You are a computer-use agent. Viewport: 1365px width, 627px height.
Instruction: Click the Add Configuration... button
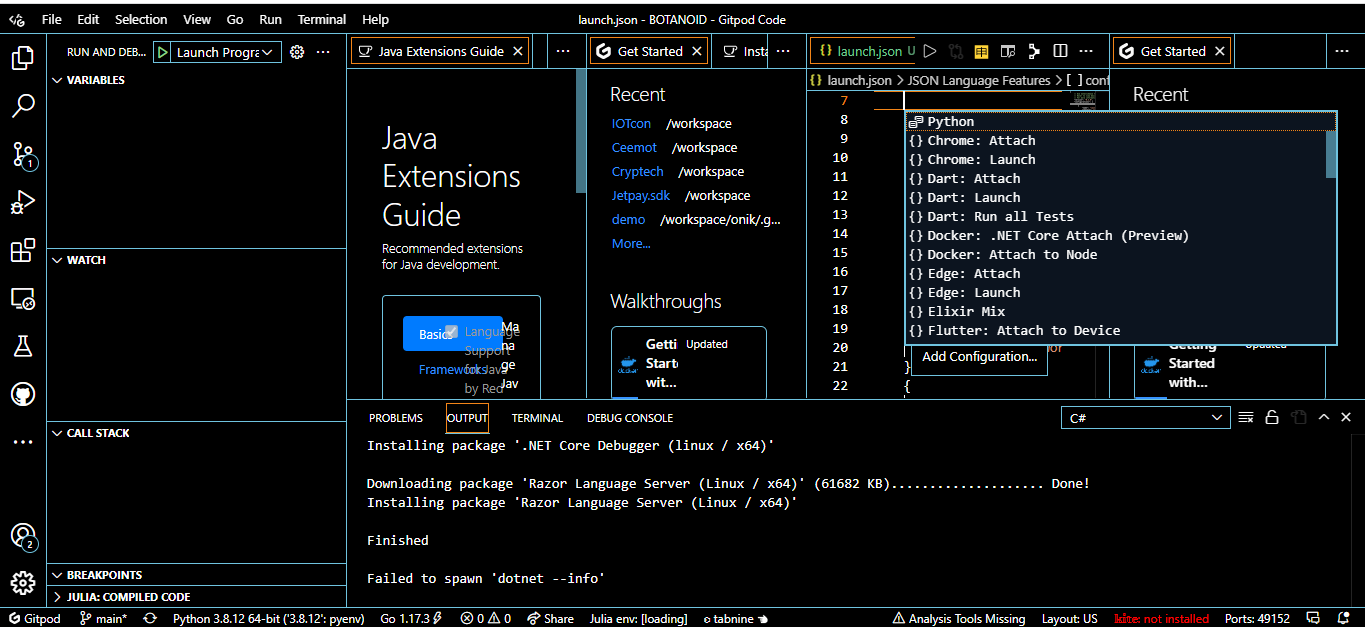pos(979,357)
